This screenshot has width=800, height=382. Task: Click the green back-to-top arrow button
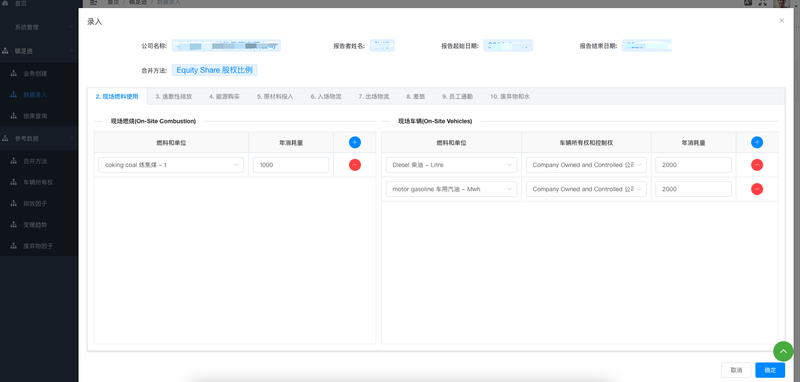pyautogui.click(x=783, y=351)
